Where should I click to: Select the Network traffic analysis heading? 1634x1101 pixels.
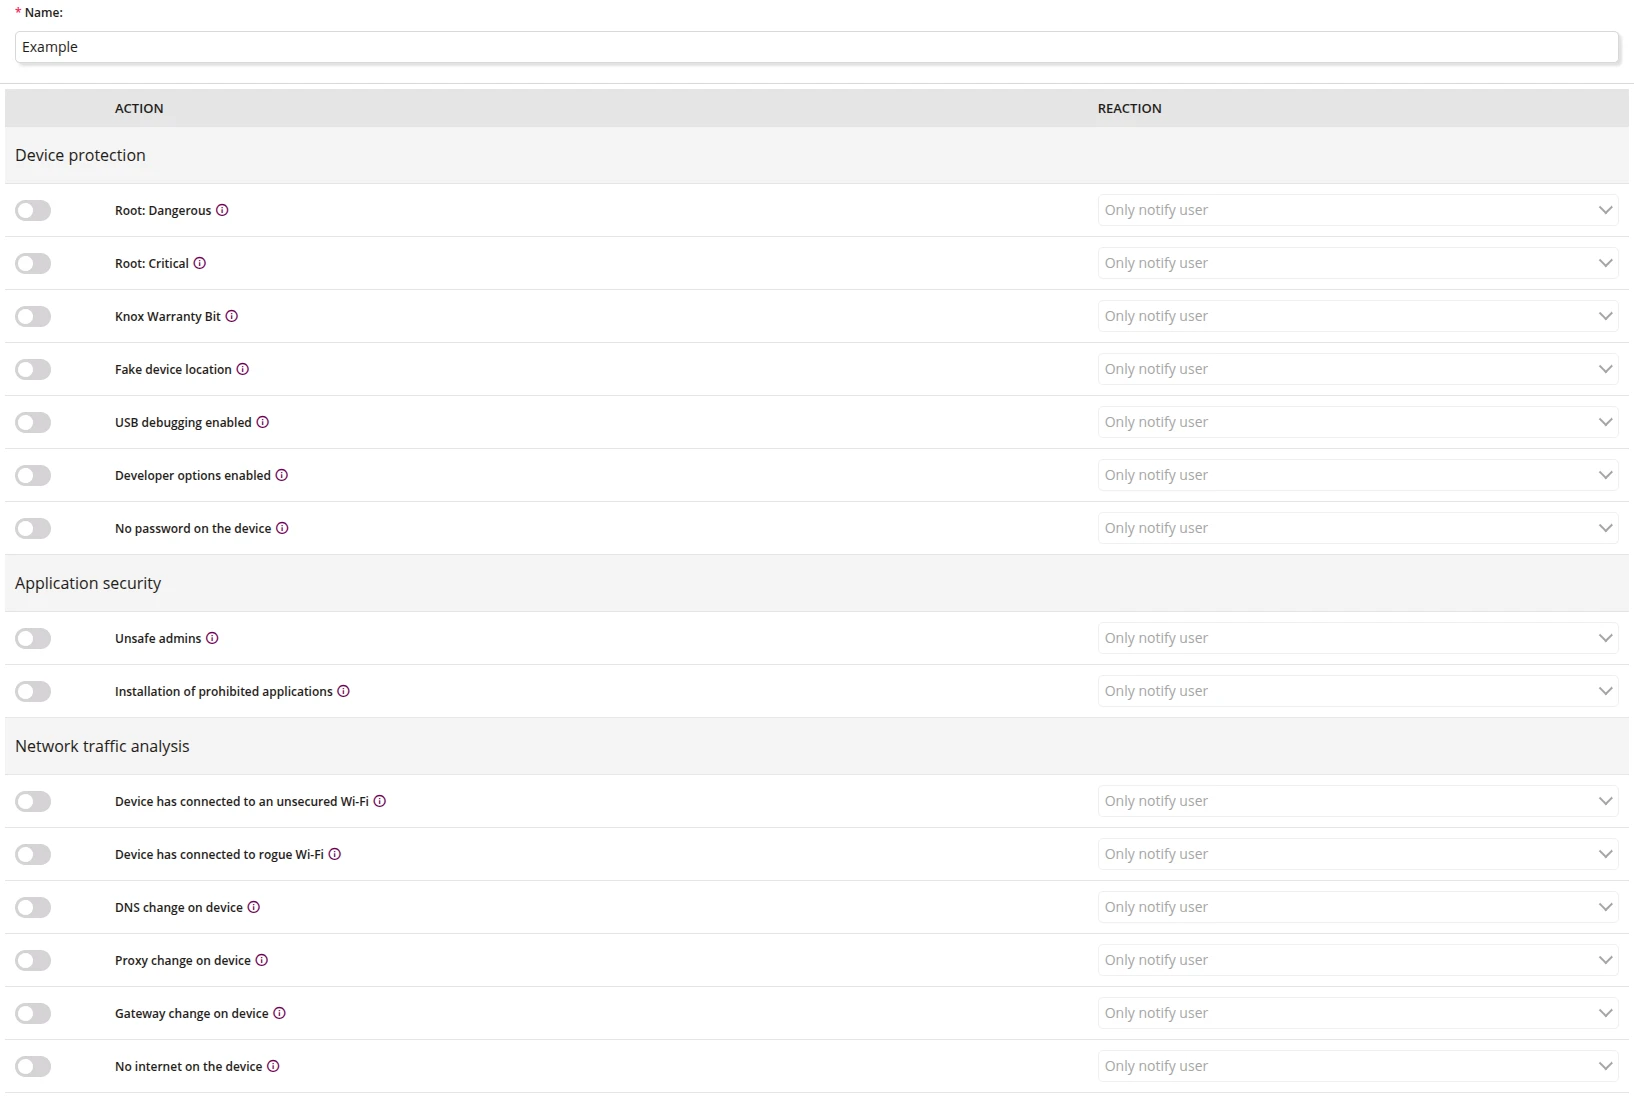coord(102,746)
